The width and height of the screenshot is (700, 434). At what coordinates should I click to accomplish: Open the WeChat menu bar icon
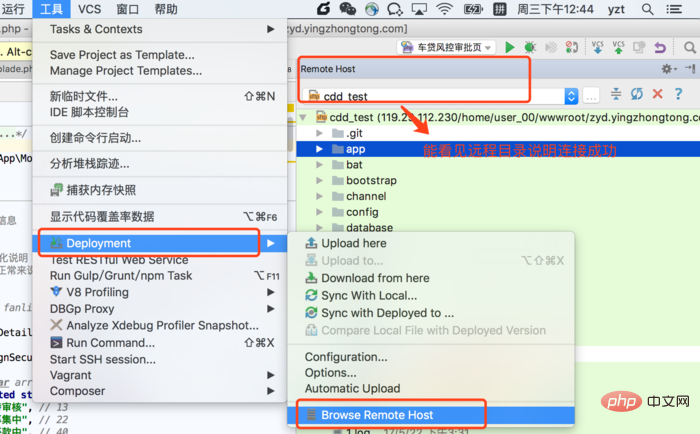[x=348, y=9]
